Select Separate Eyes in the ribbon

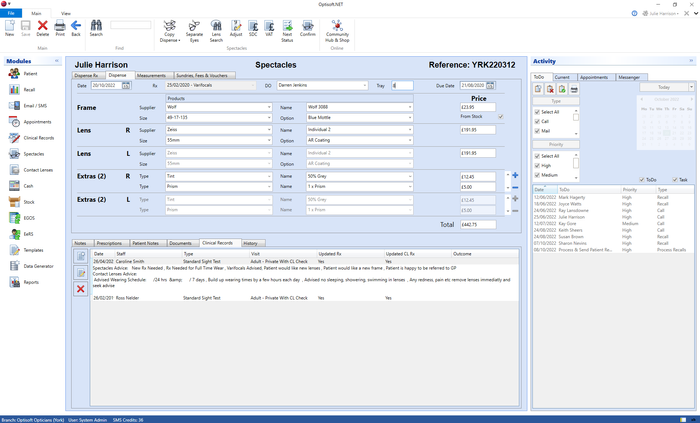pos(194,31)
